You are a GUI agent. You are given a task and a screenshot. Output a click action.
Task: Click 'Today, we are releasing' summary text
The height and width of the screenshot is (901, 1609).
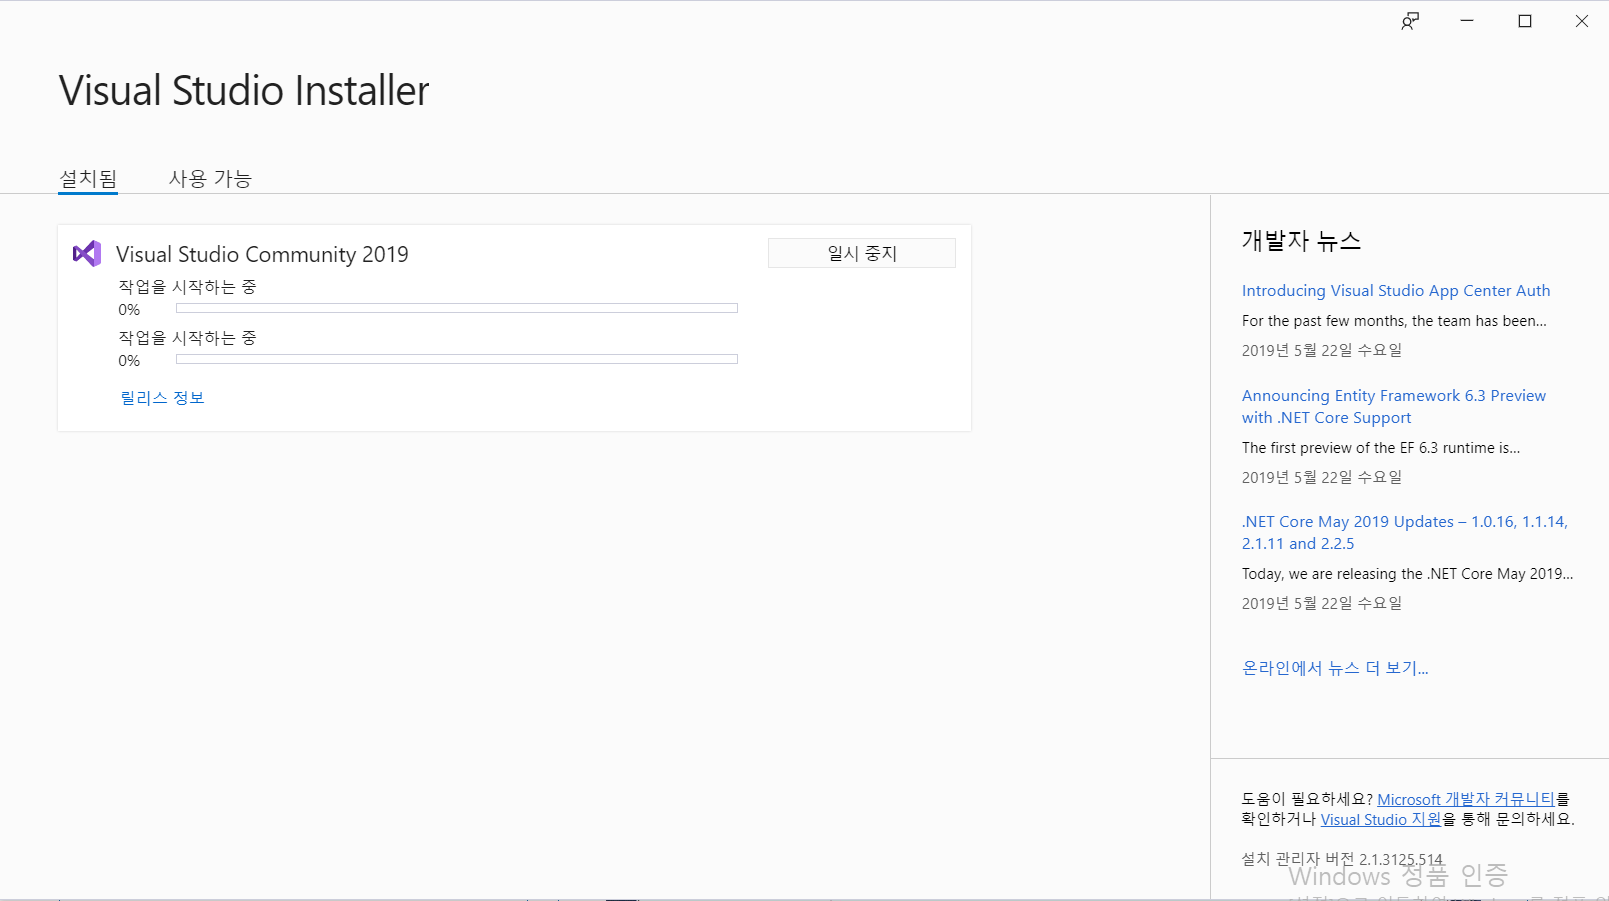point(1407,574)
